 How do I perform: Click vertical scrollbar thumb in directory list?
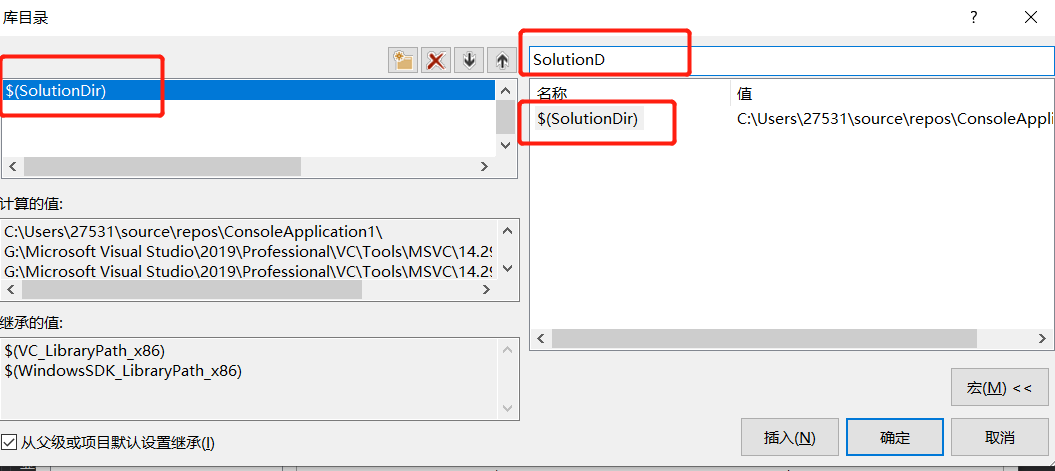point(506,116)
